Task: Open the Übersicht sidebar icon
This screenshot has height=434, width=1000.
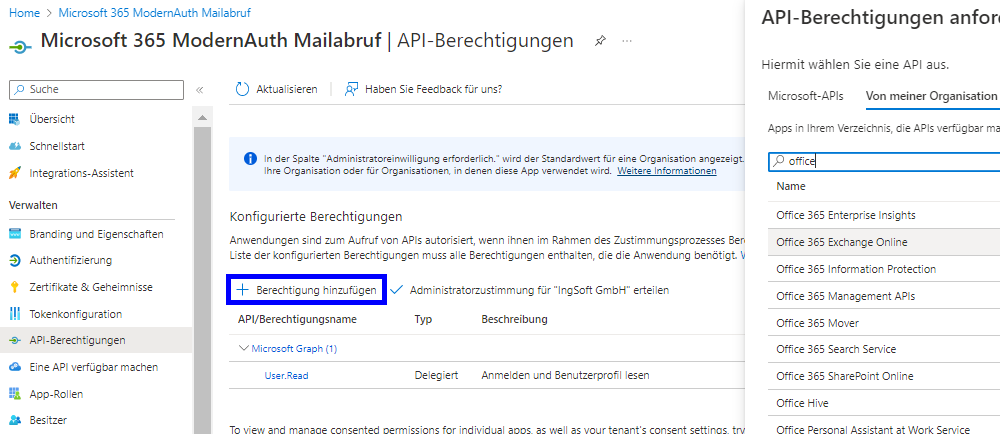Action: [15, 119]
